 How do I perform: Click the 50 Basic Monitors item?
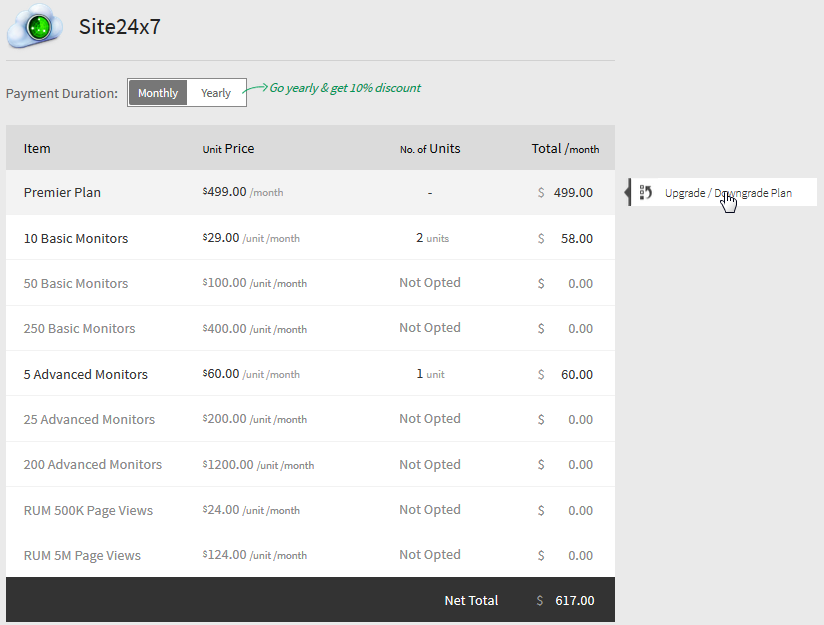point(76,283)
